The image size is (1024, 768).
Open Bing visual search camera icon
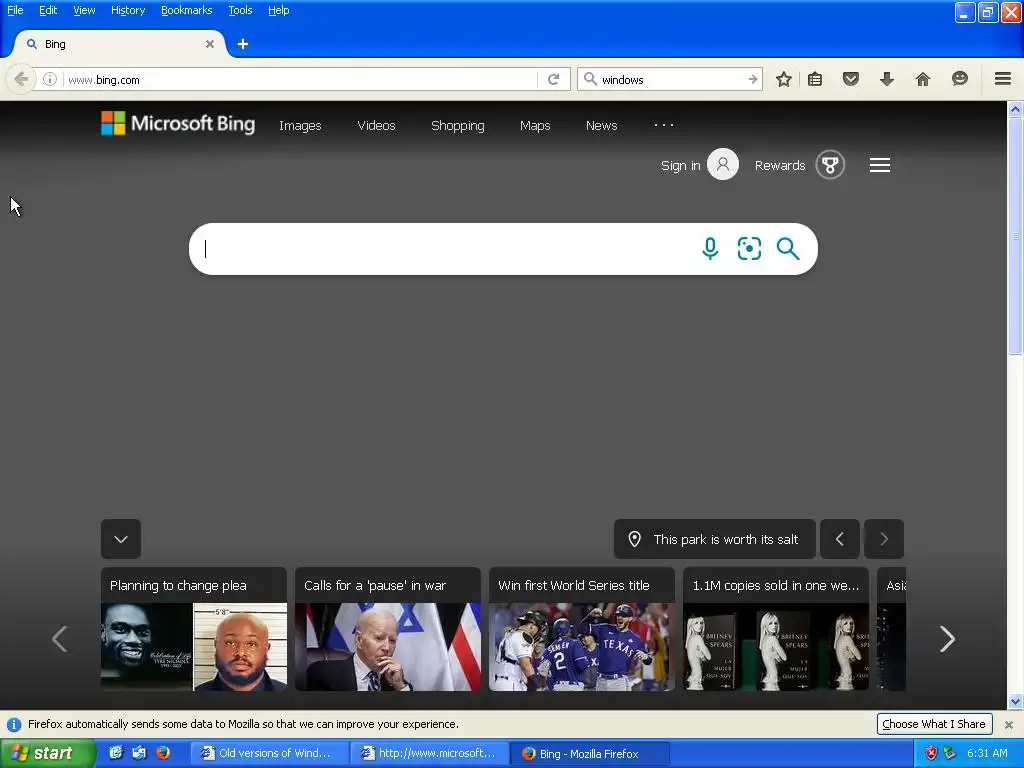(x=749, y=249)
